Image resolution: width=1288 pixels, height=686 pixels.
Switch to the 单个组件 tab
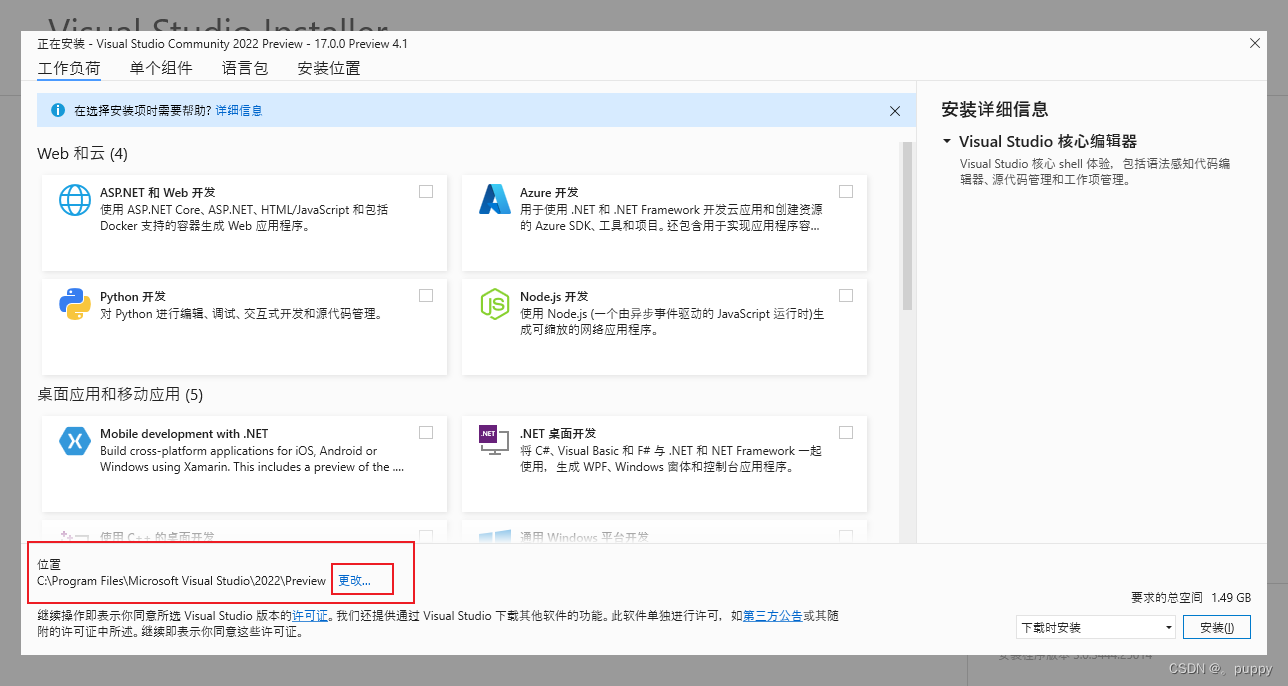(161, 67)
